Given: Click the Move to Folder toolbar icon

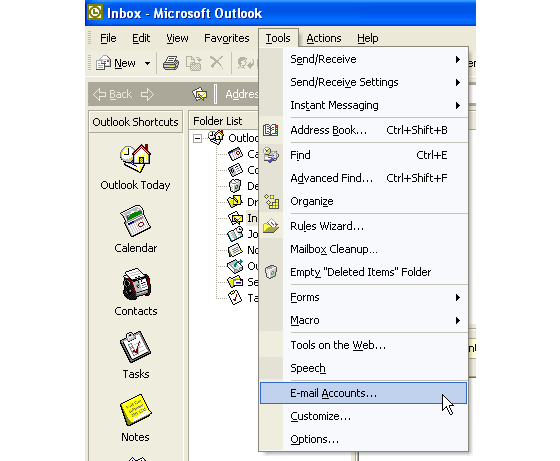Looking at the screenshot, I should pyautogui.click(x=194, y=63).
